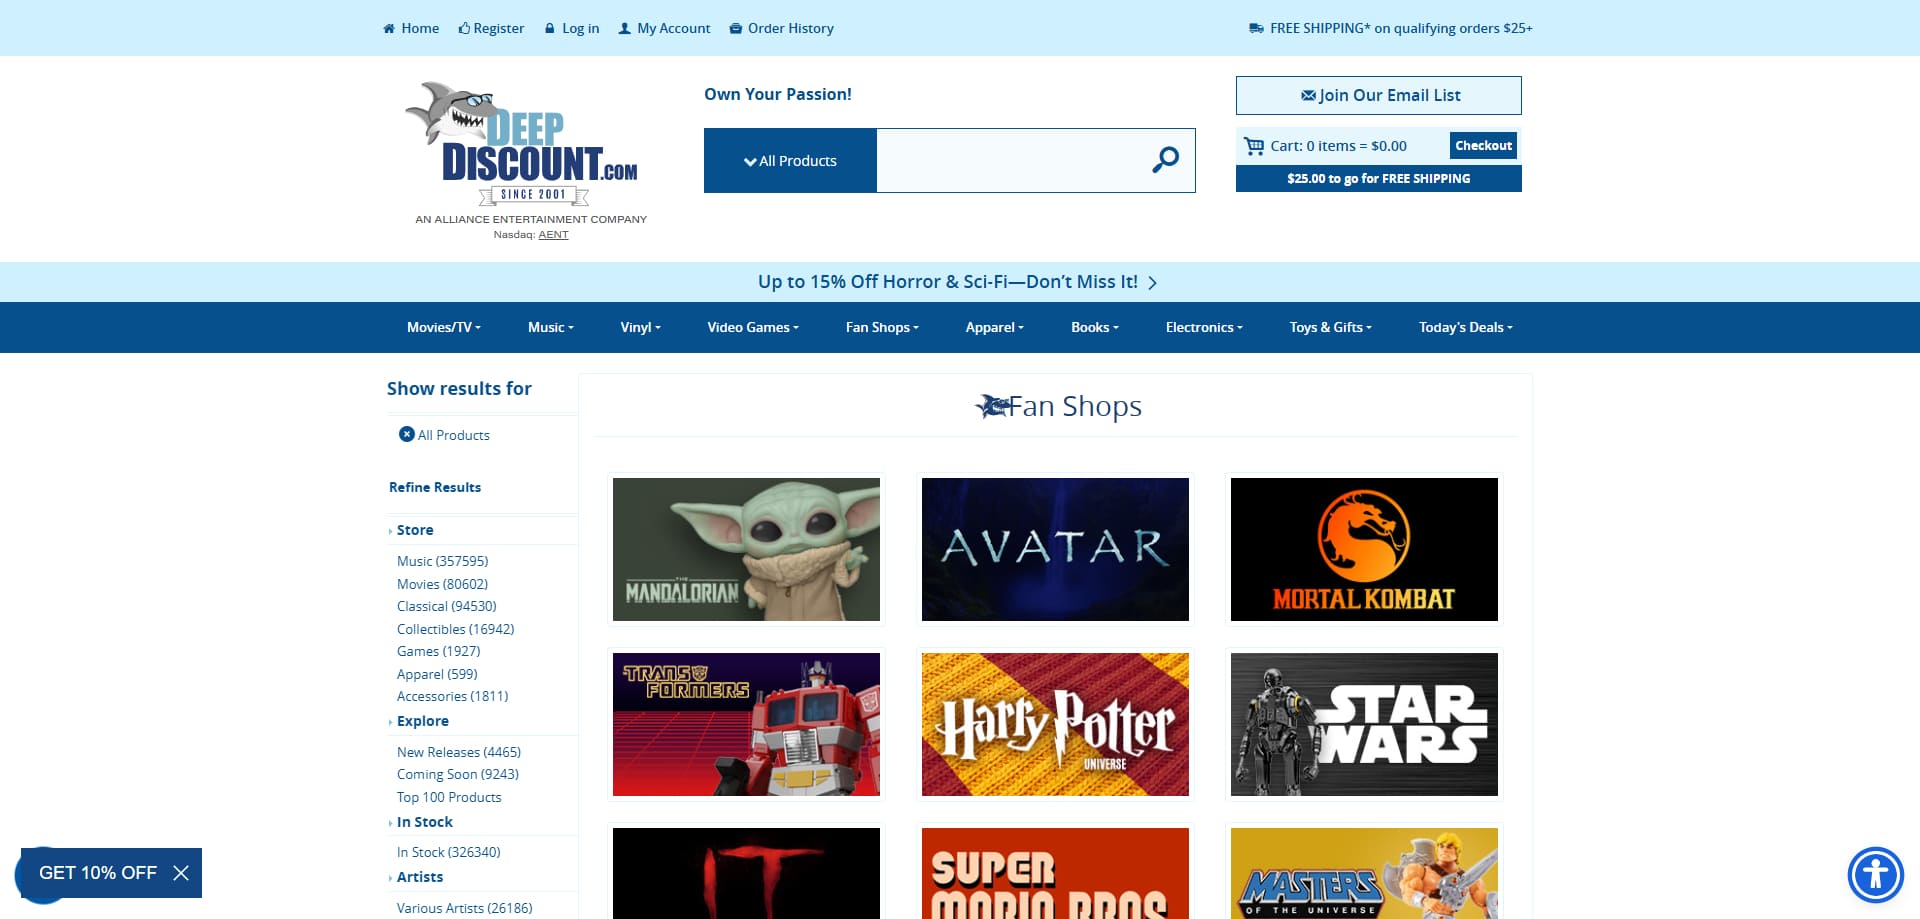Filter by Apparel (599) in sidebar

coord(437,674)
